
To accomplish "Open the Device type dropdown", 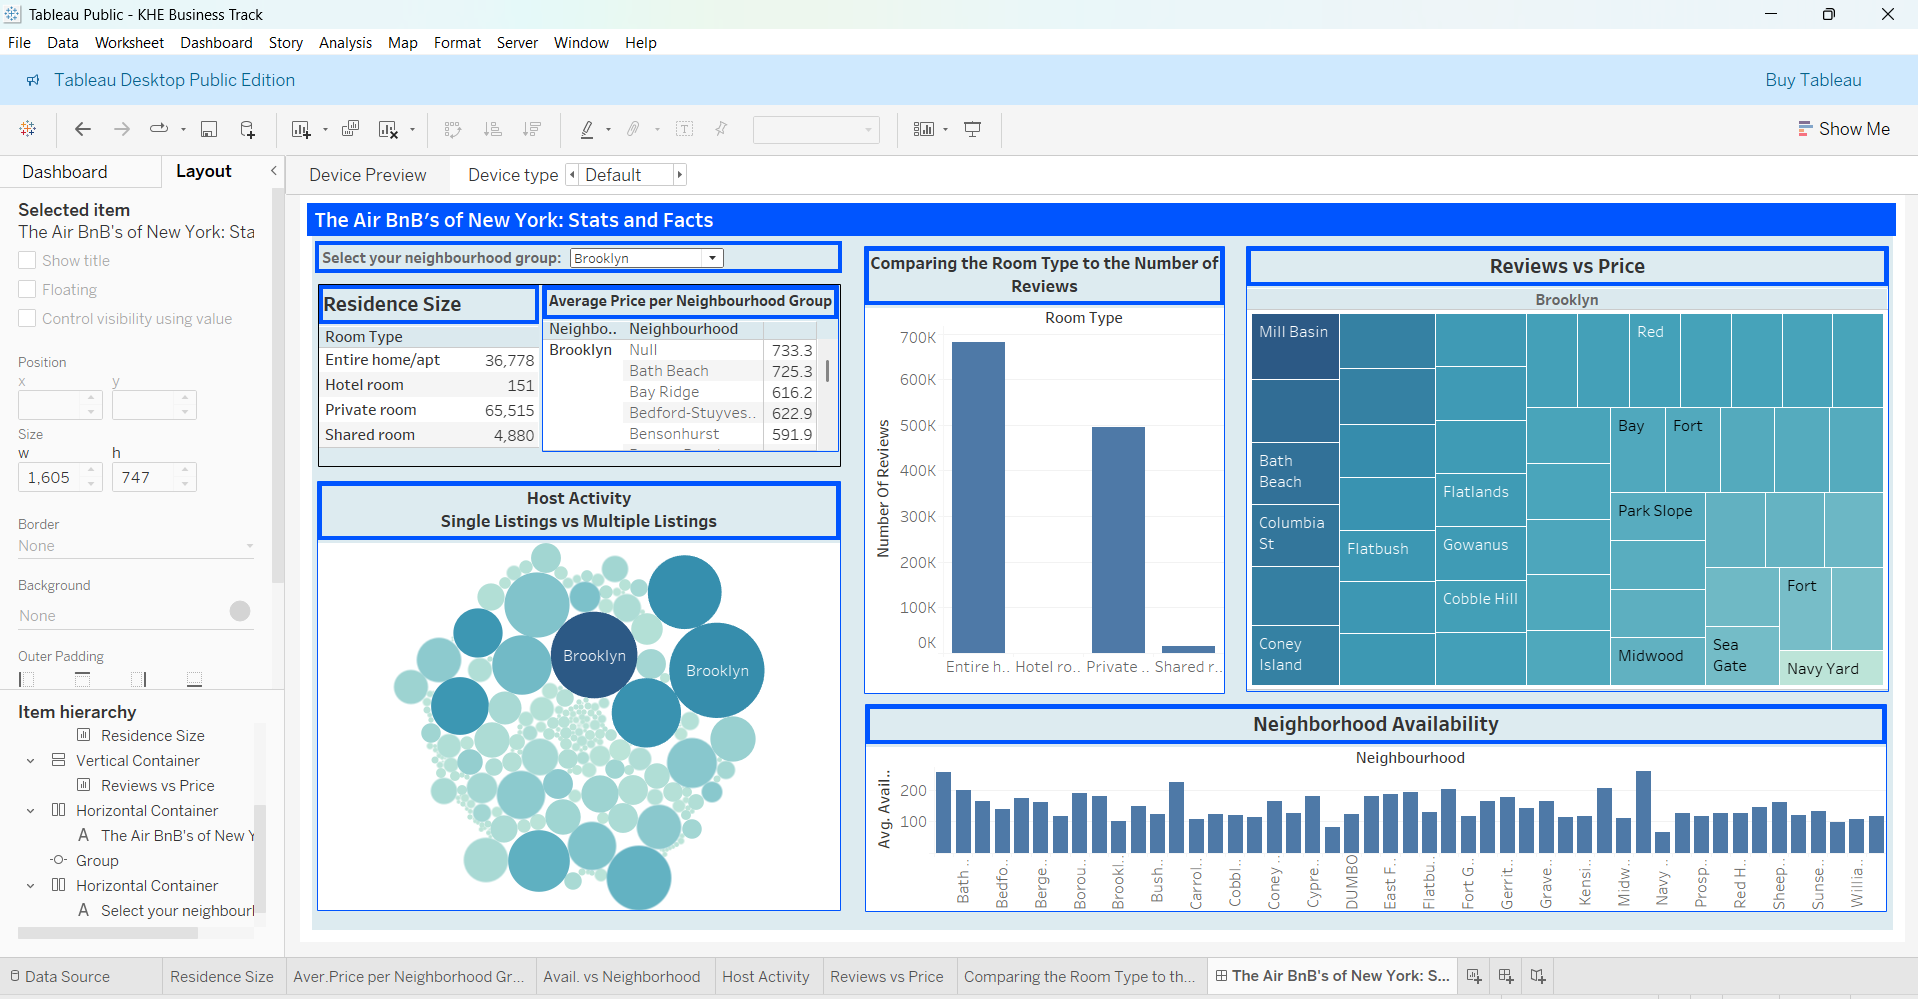I will [626, 174].
